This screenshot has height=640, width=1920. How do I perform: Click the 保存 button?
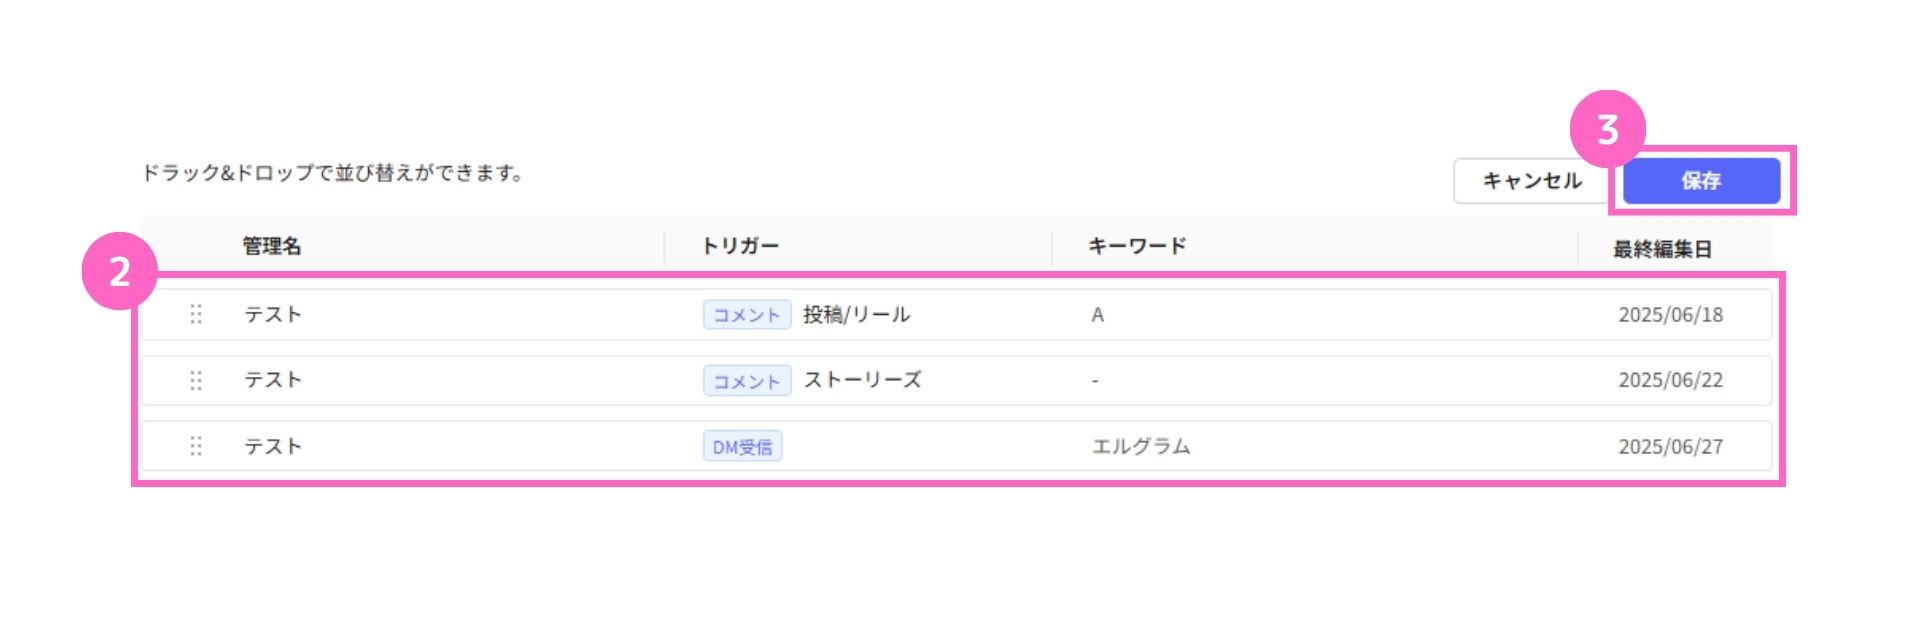click(1701, 181)
